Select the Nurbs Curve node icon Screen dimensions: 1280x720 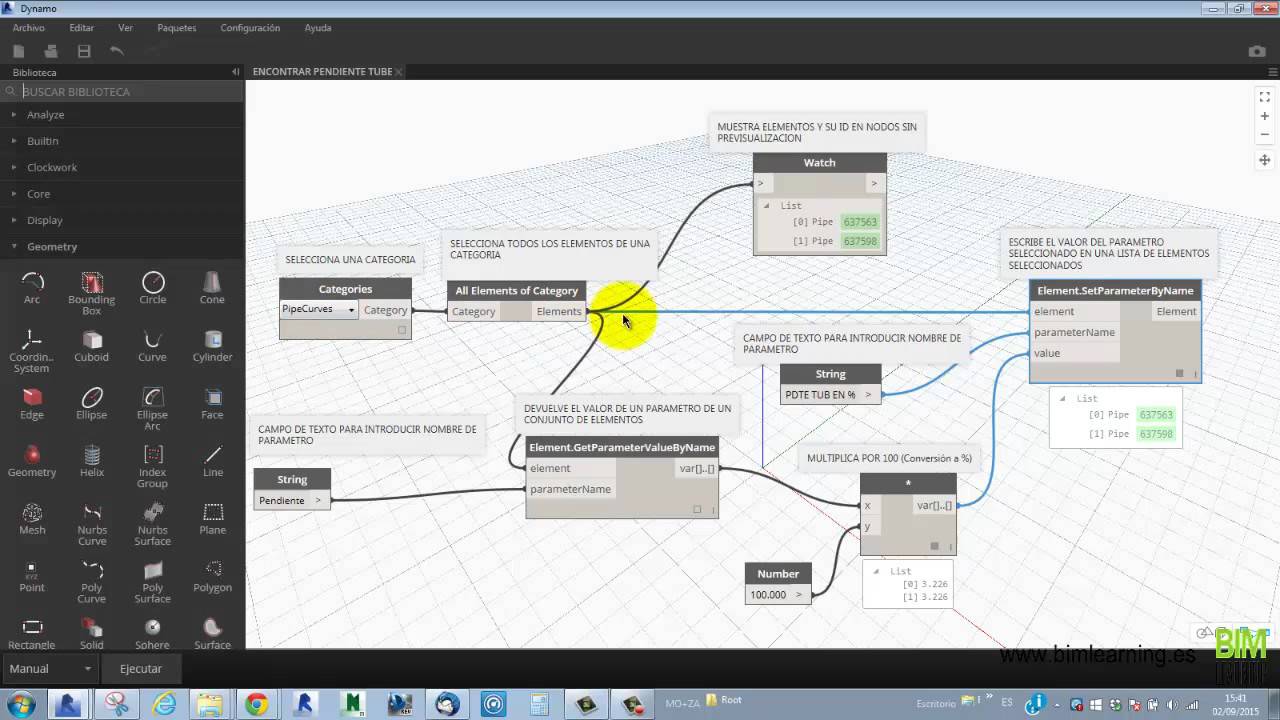(92, 512)
